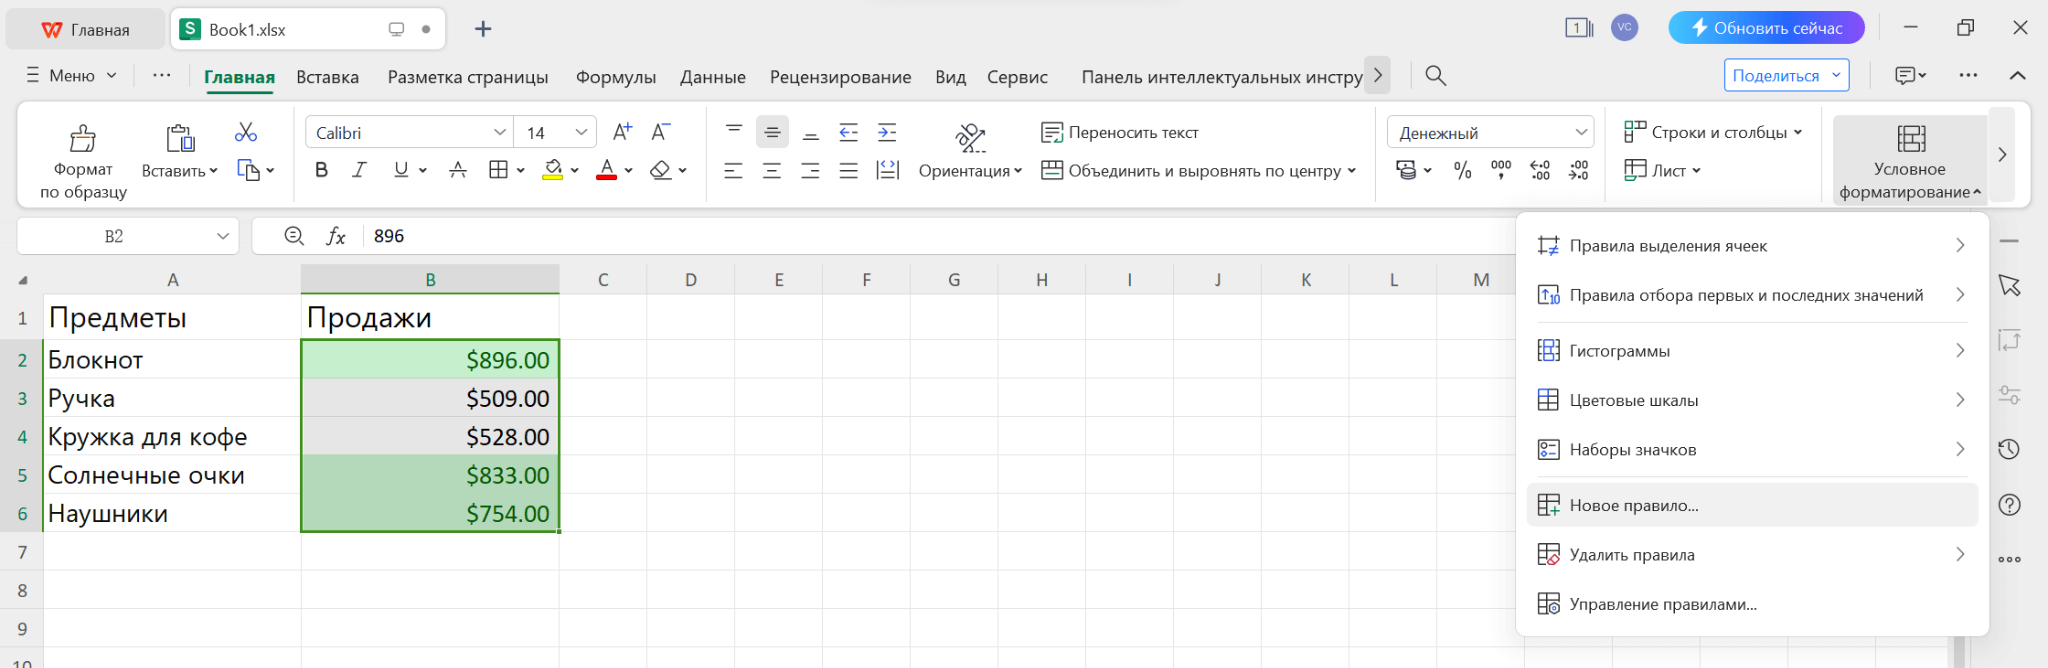Expand the Name Box dropdown arrow
Image resolution: width=2048 pixels, height=668 pixels.
pos(223,236)
